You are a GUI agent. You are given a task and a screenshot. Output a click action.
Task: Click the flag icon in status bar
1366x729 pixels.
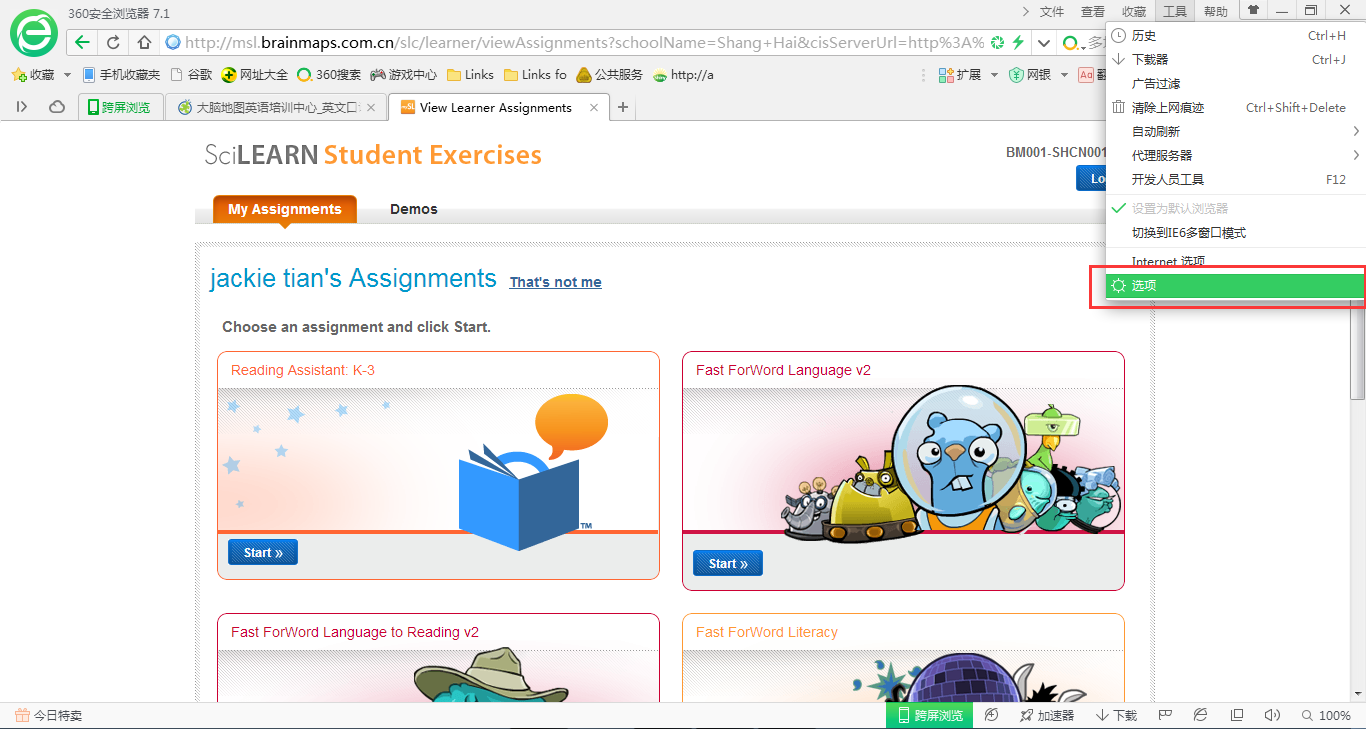tap(1165, 716)
